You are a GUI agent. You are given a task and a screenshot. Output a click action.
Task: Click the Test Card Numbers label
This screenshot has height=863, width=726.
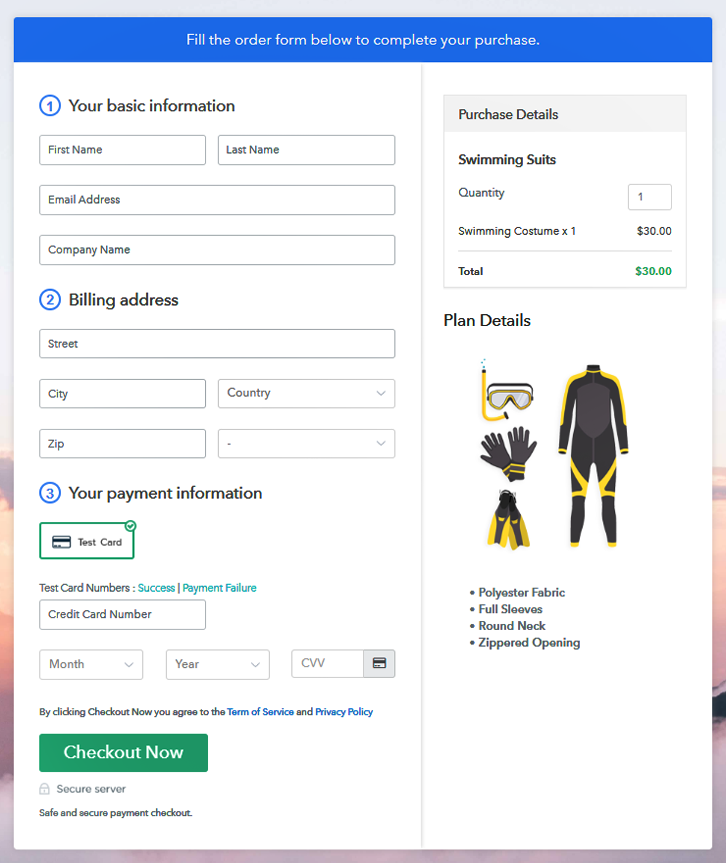point(87,588)
